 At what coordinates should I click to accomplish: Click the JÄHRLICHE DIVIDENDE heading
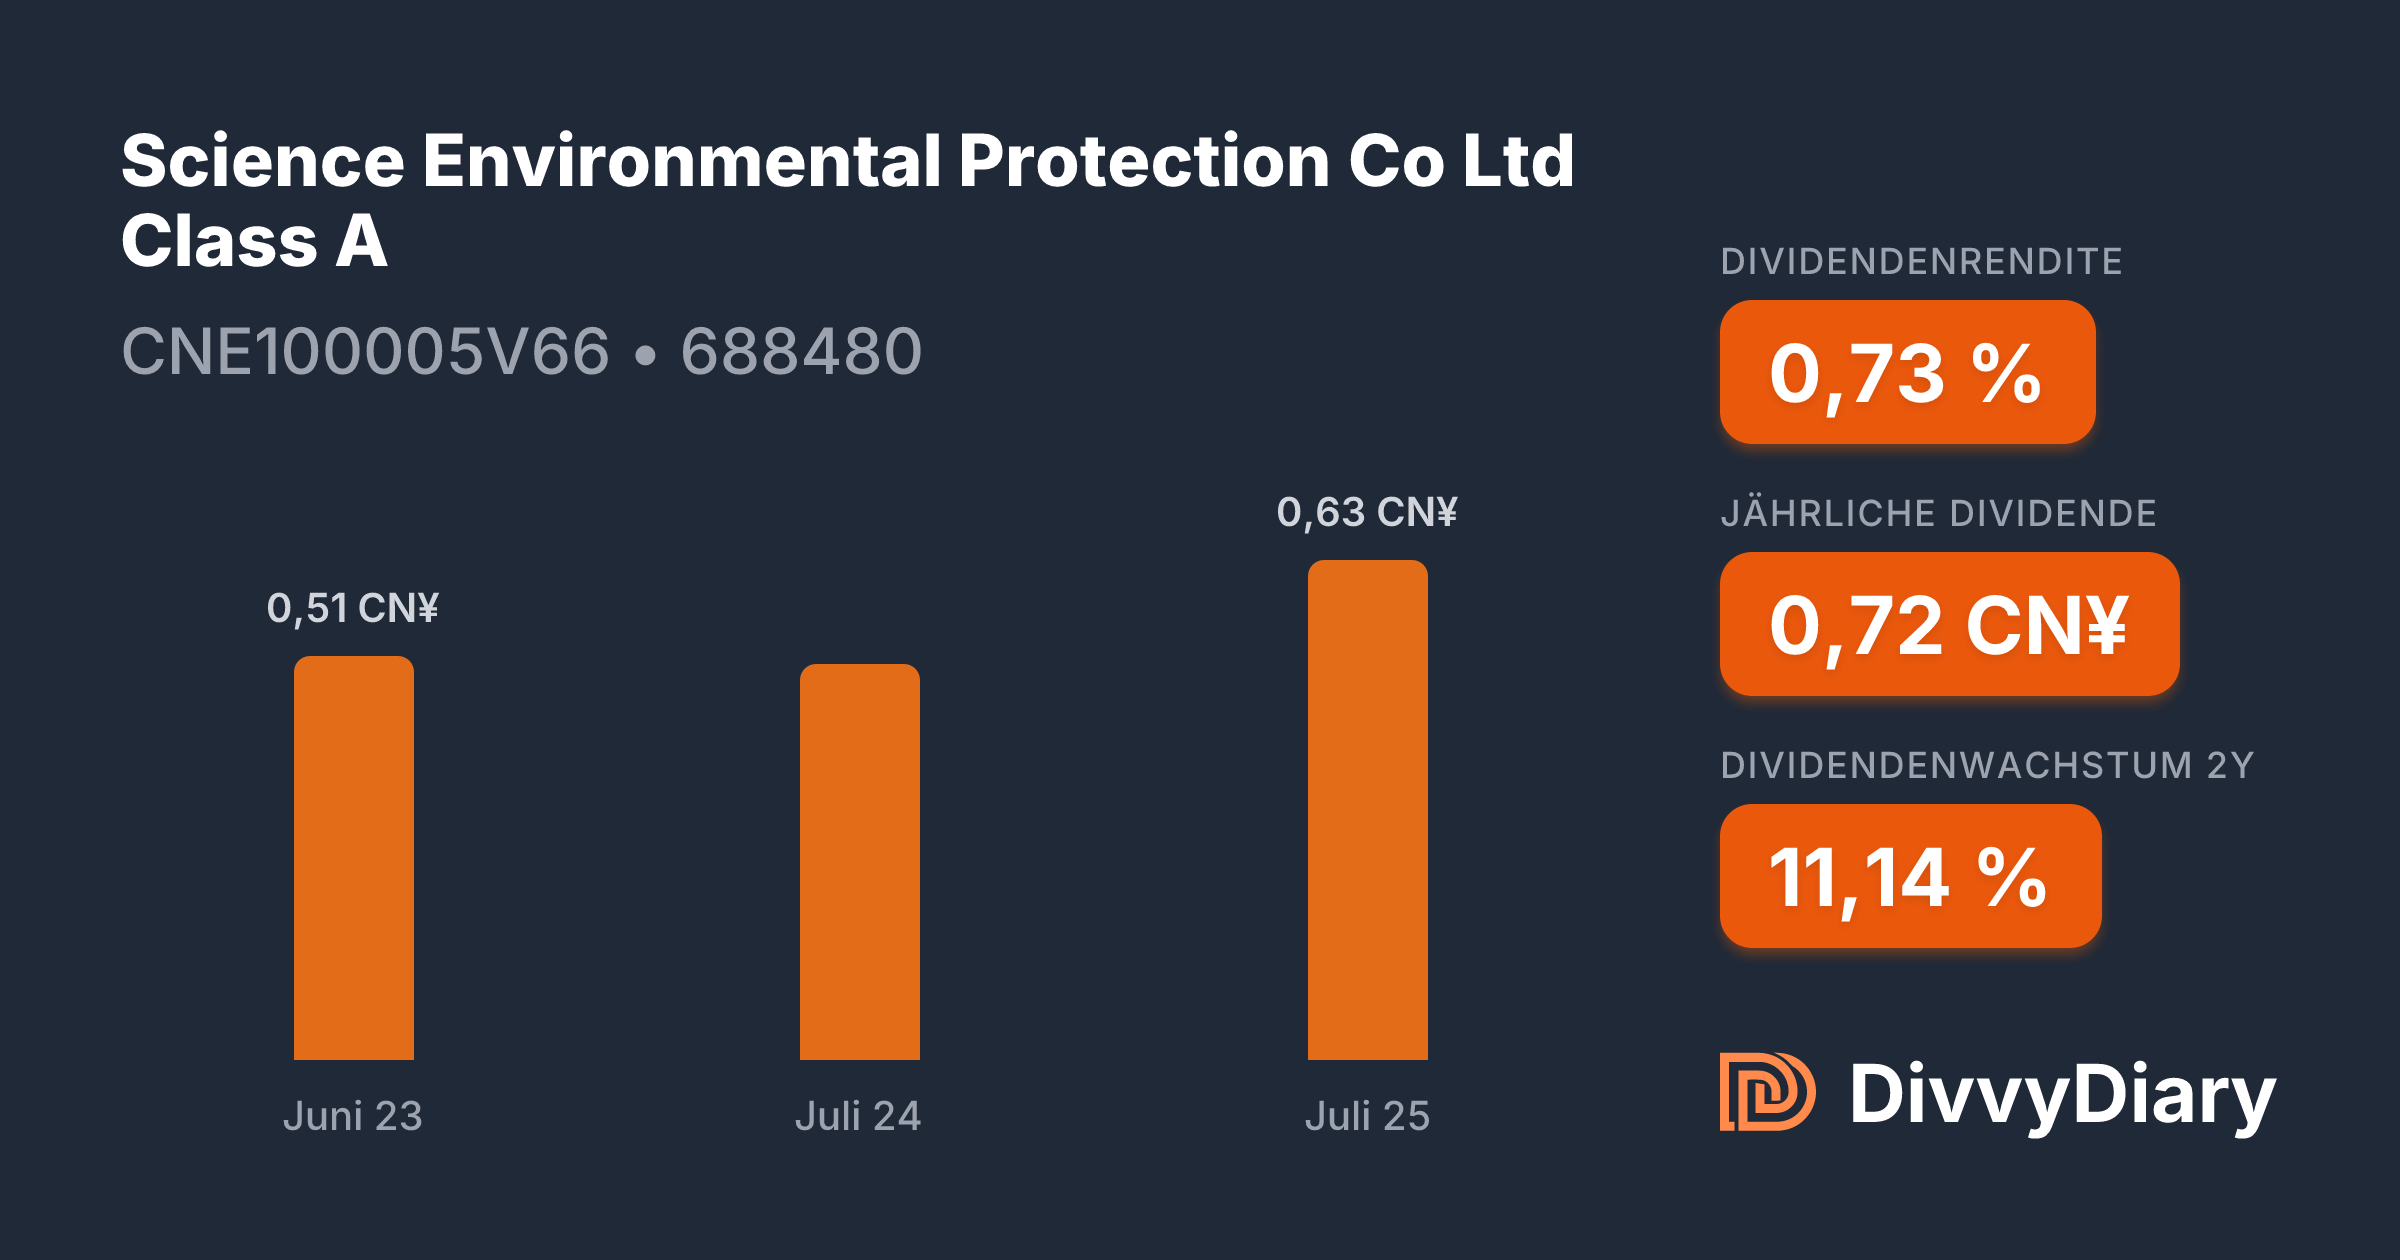[1938, 514]
